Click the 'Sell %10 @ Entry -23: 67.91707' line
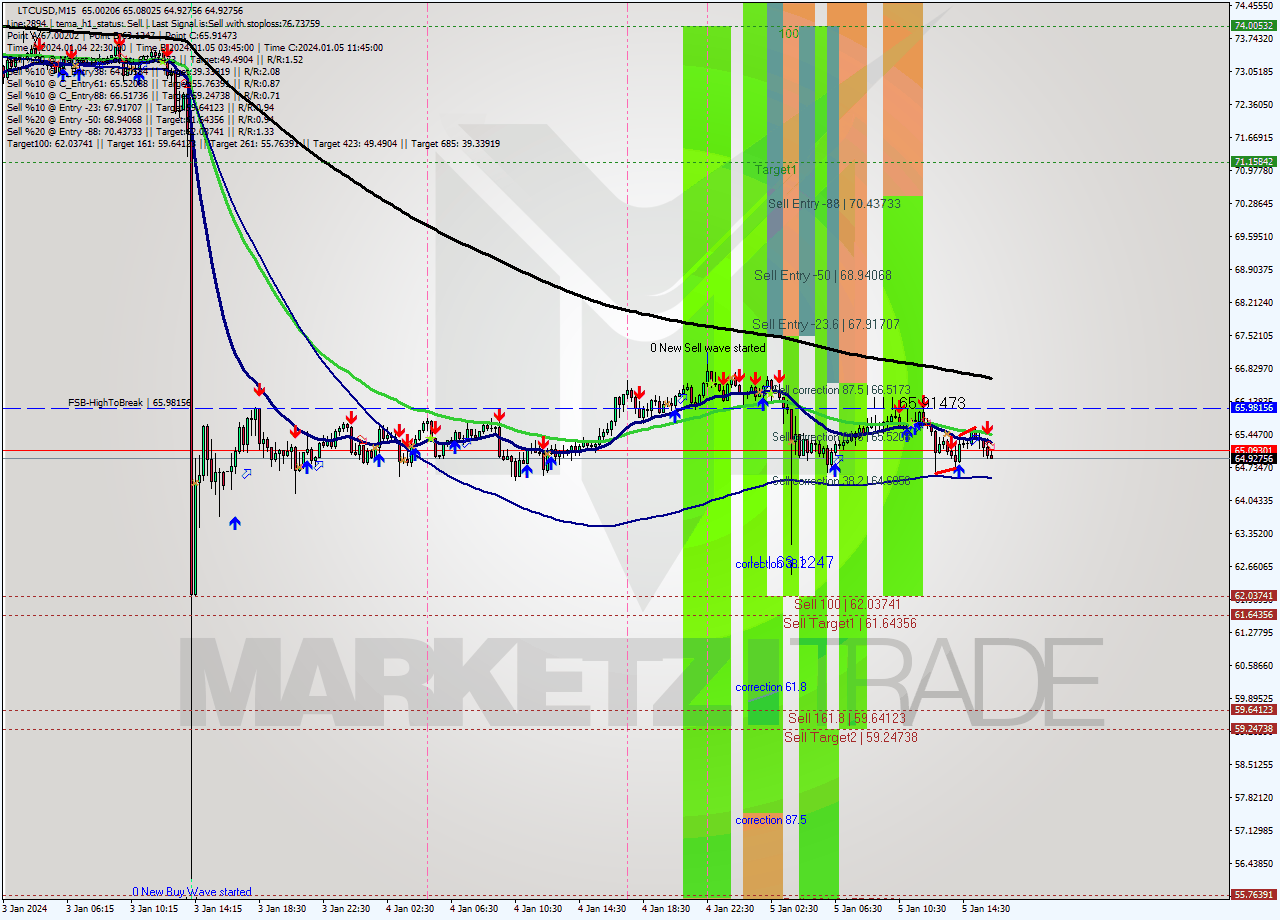Image resolution: width=1280 pixels, height=920 pixels. coord(140,108)
